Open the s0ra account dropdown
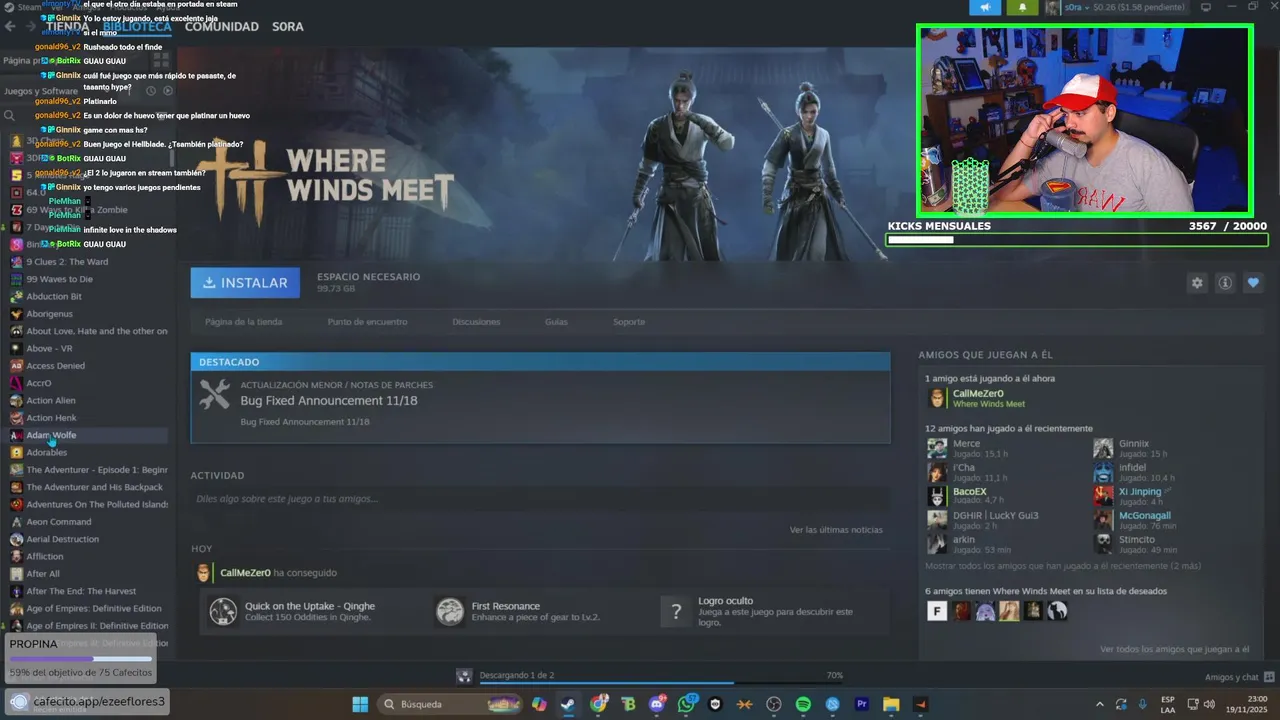1280x720 pixels. (1118, 8)
